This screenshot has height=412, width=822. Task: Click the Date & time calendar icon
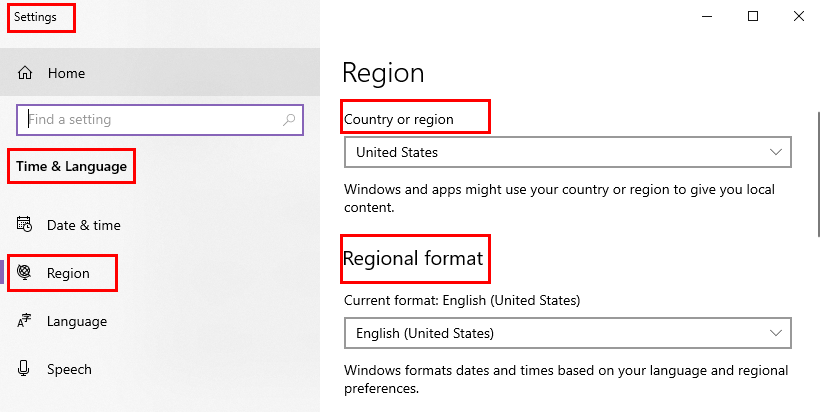coord(24,224)
